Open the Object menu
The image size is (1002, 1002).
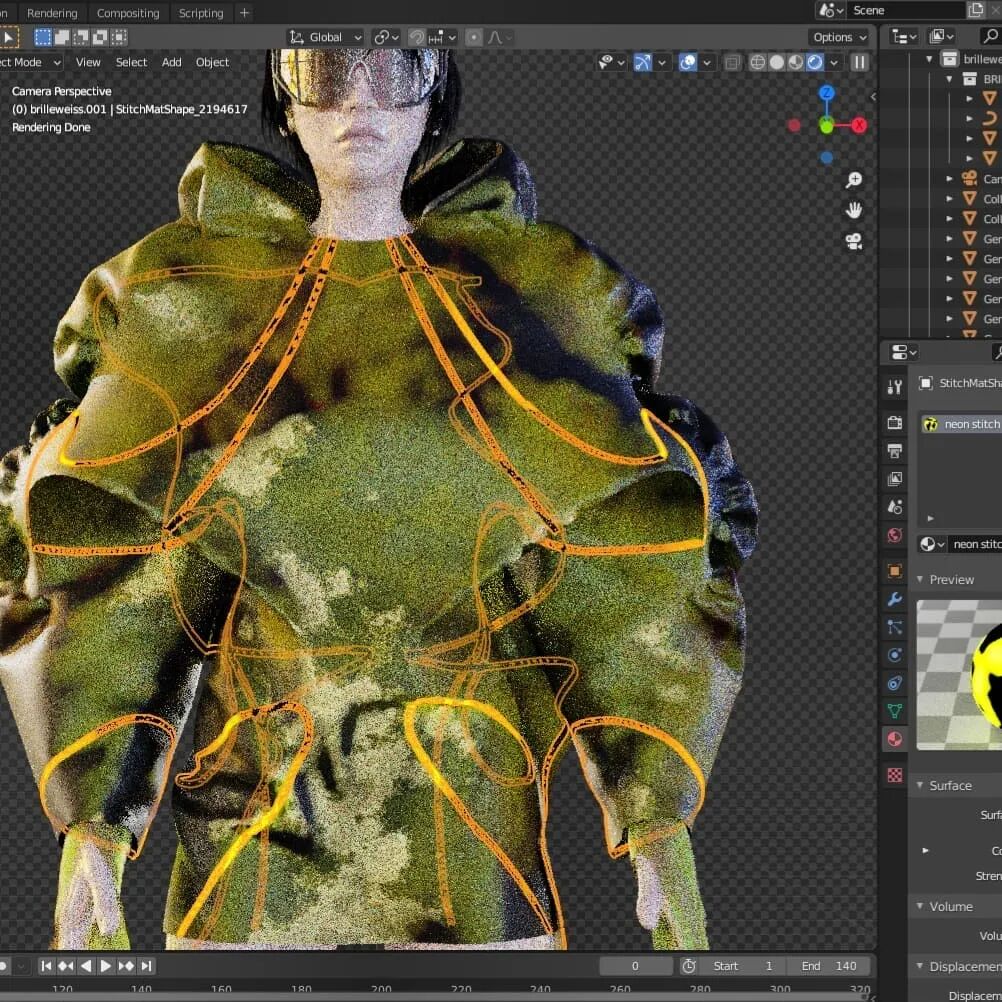[x=212, y=62]
